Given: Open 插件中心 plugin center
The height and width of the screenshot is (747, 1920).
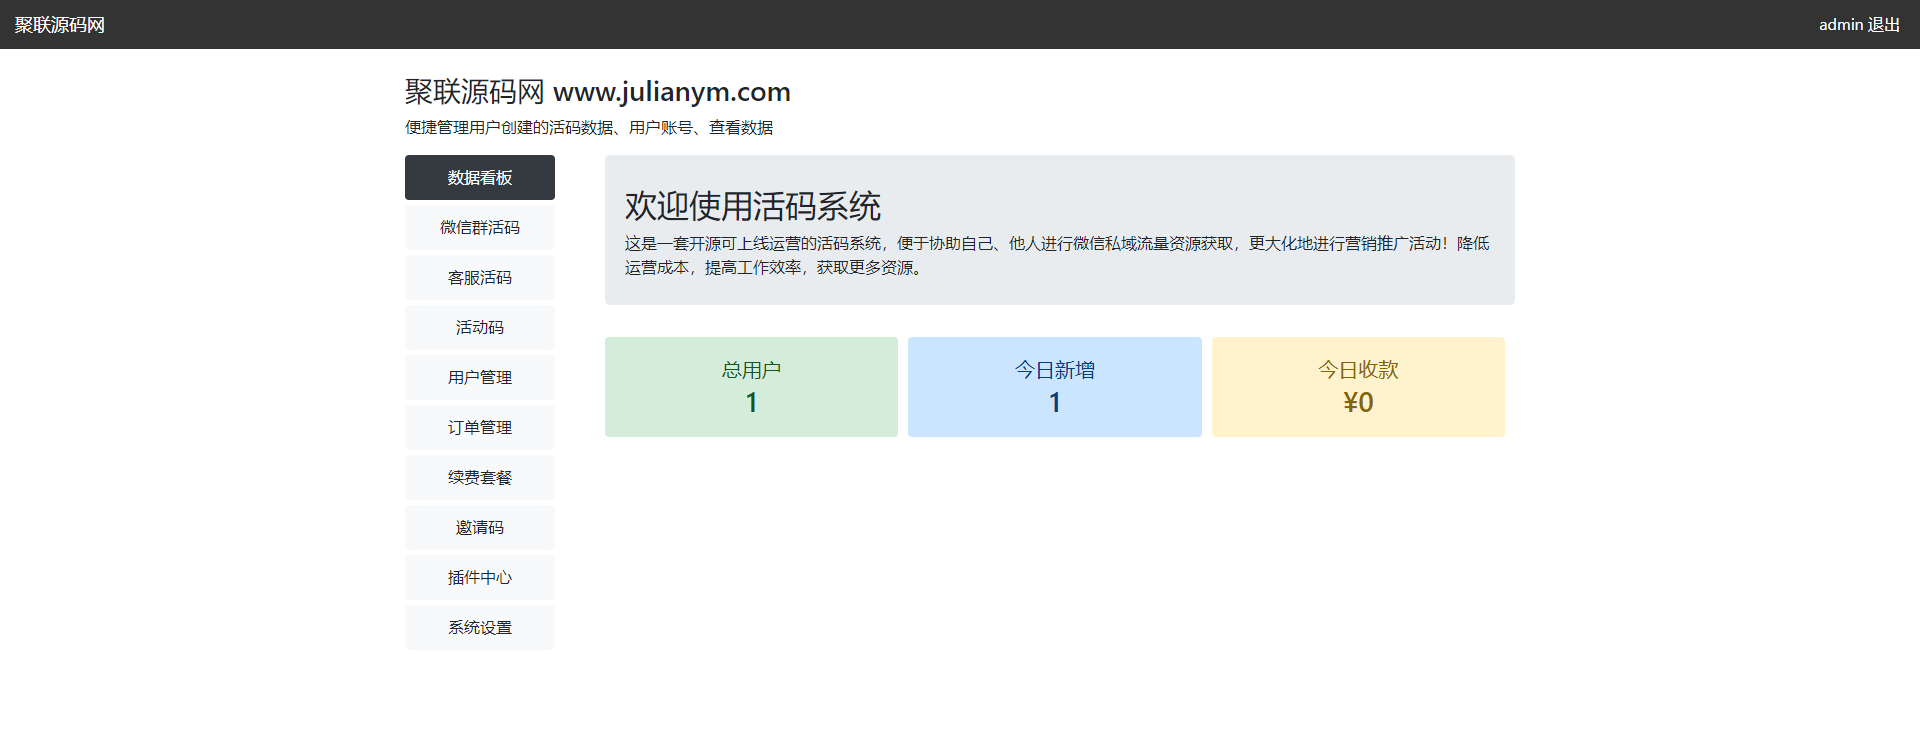Looking at the screenshot, I should pos(480,578).
